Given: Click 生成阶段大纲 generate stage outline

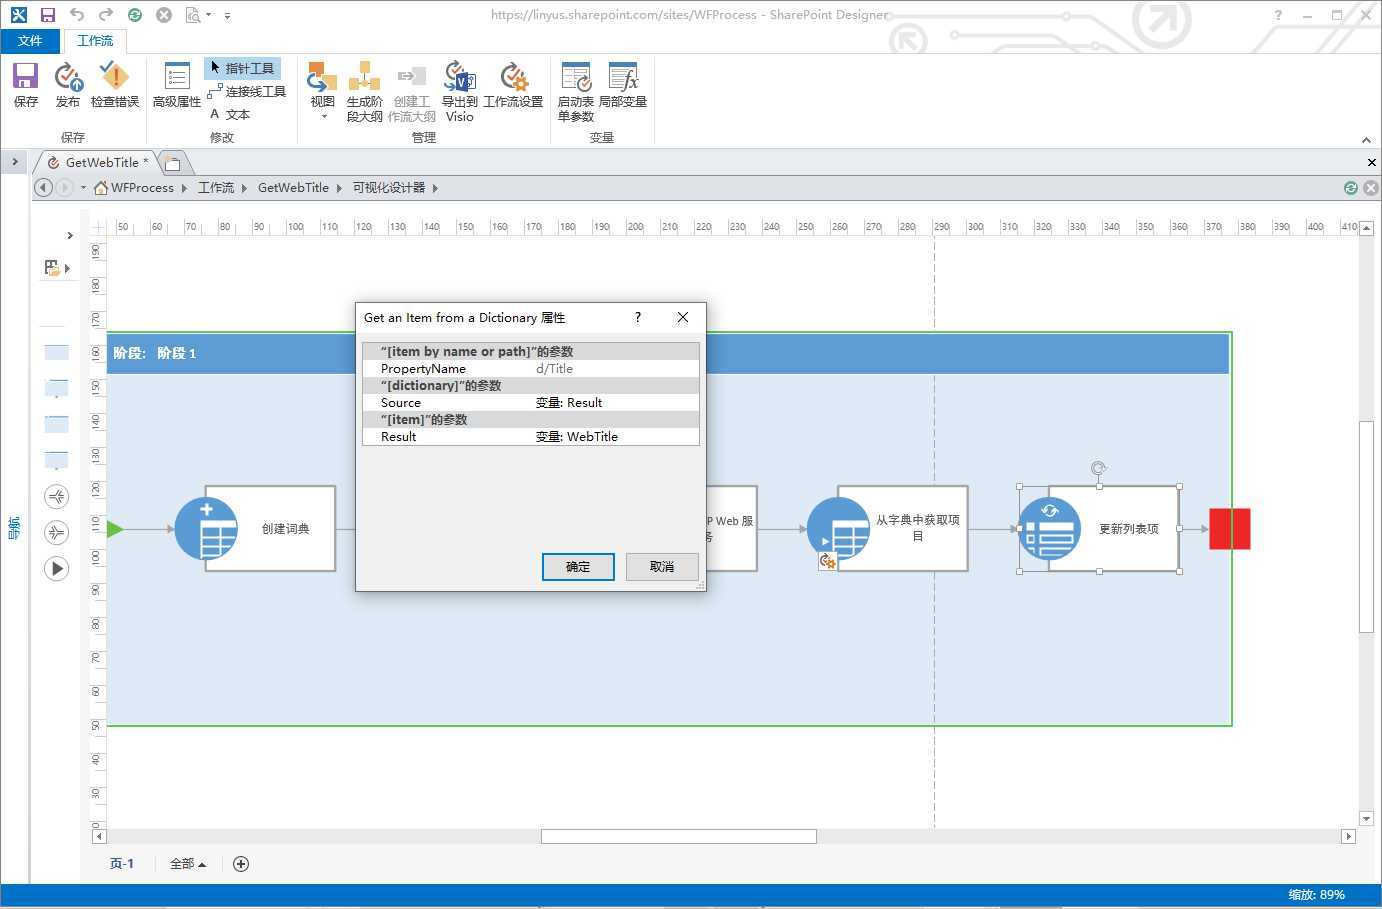Looking at the screenshot, I should pos(364,91).
